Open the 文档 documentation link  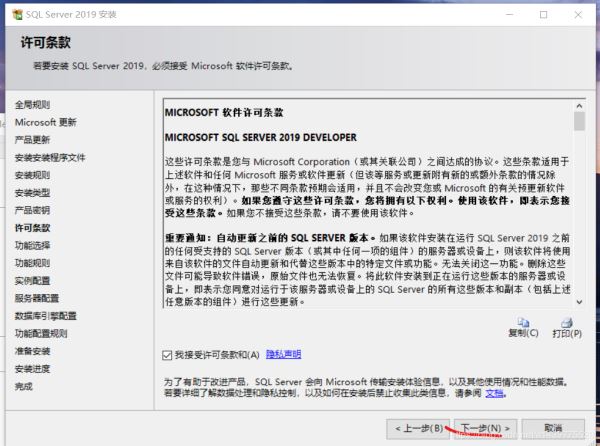tap(494, 394)
